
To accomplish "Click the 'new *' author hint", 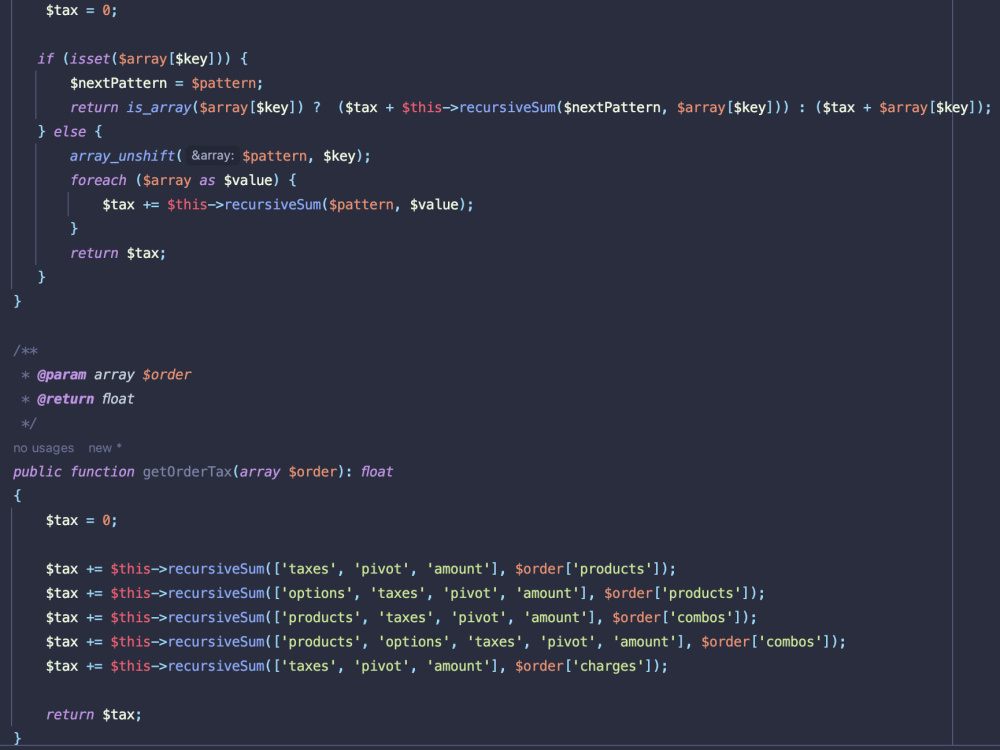I will [105, 448].
